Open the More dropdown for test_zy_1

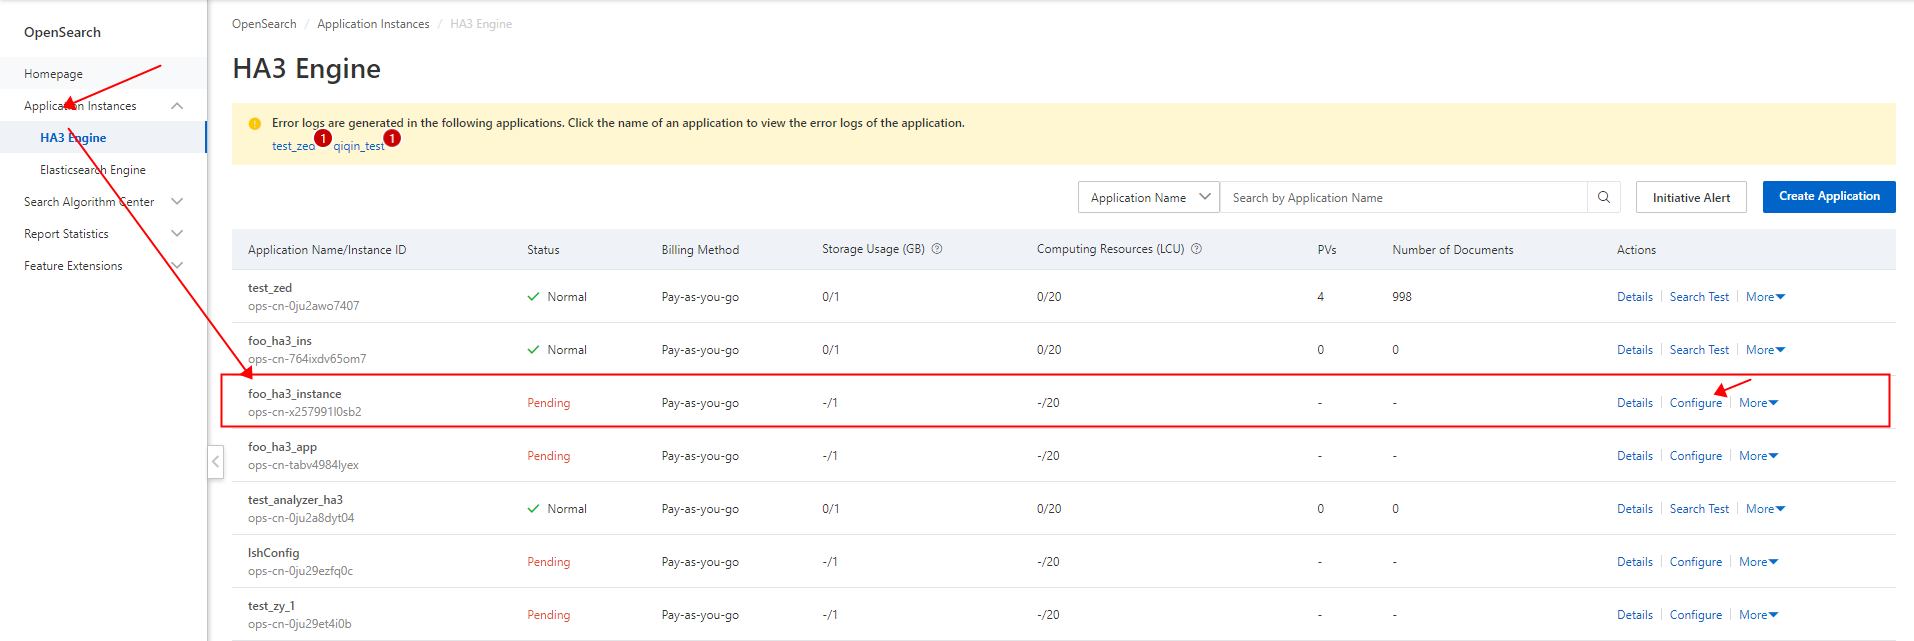point(1758,615)
